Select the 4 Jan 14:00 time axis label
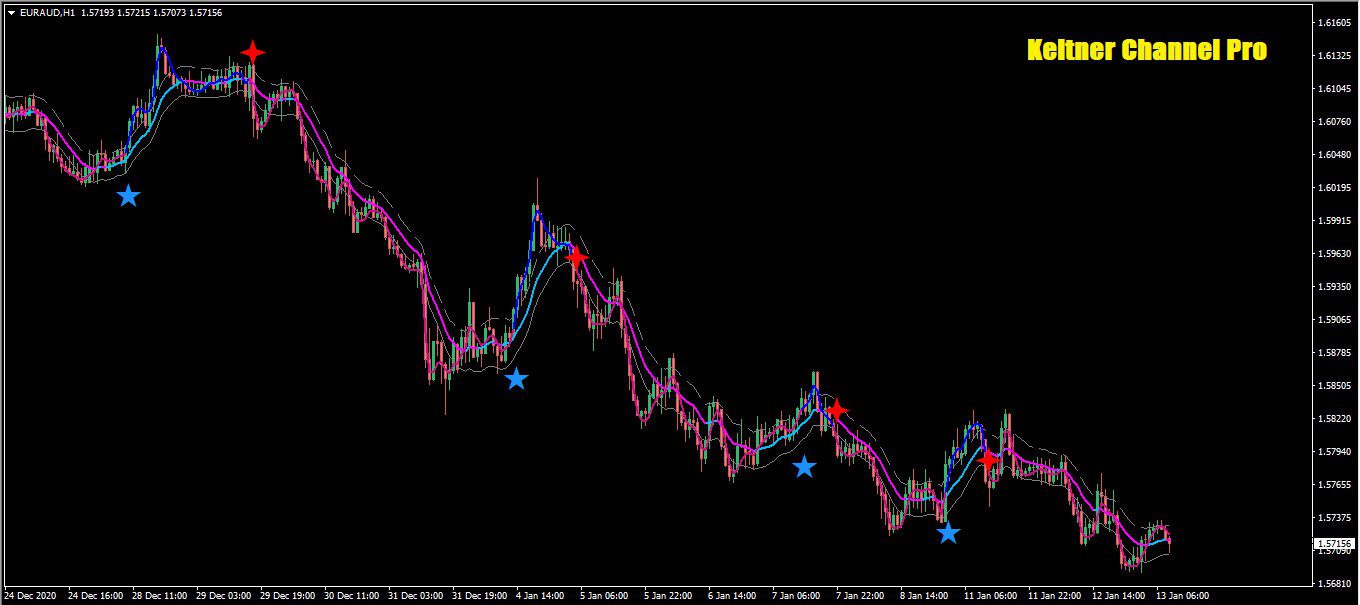The width and height of the screenshot is (1360, 605). [x=540, y=595]
